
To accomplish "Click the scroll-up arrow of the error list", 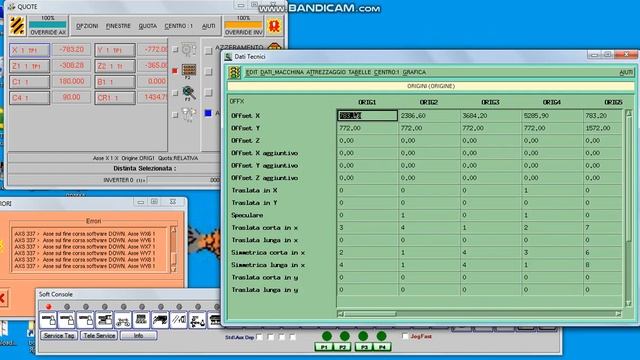I will click(173, 230).
